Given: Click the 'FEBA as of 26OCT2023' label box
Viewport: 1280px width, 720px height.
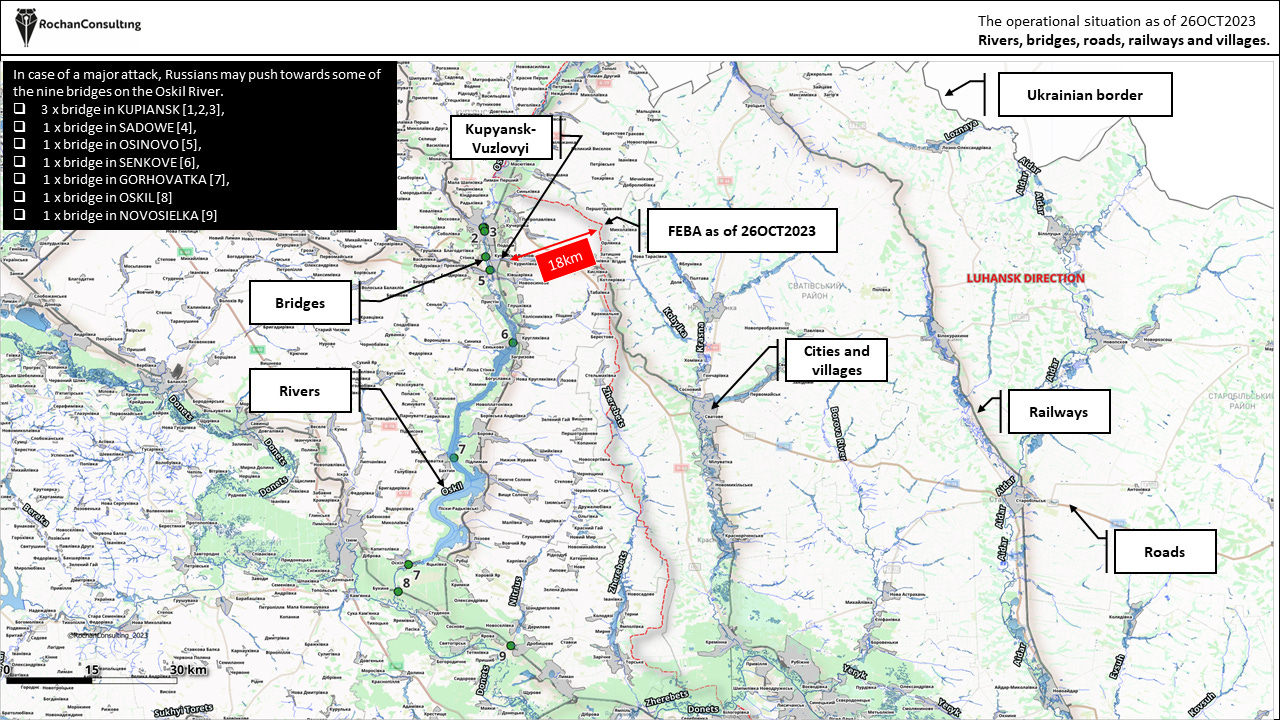Looking at the screenshot, I should (x=743, y=231).
